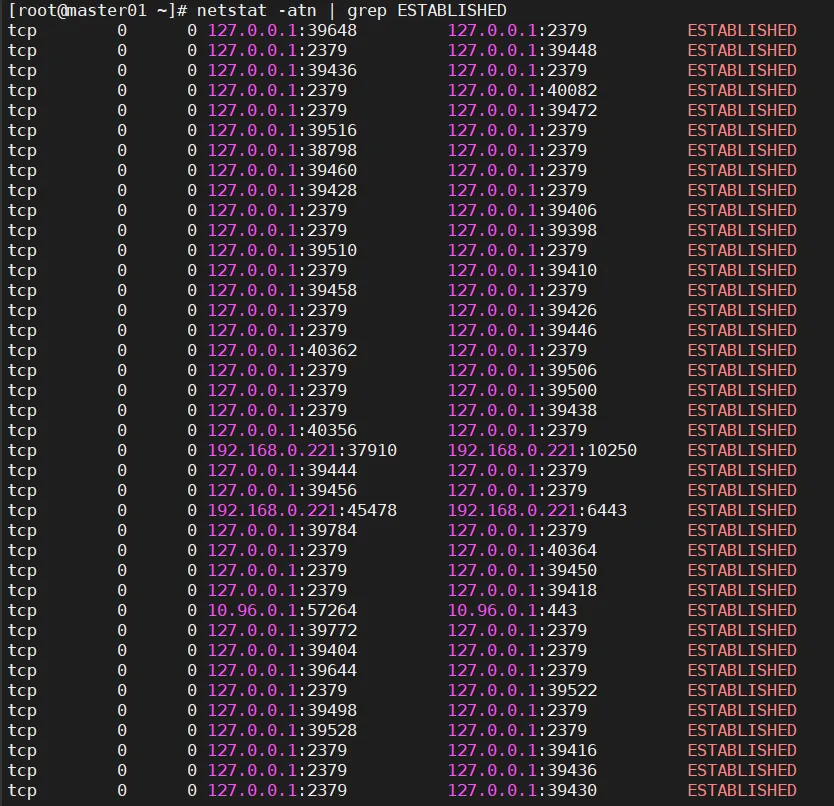834x806 pixels.
Task: Click foreign address 192.168.0.221:6443
Action: point(537,511)
